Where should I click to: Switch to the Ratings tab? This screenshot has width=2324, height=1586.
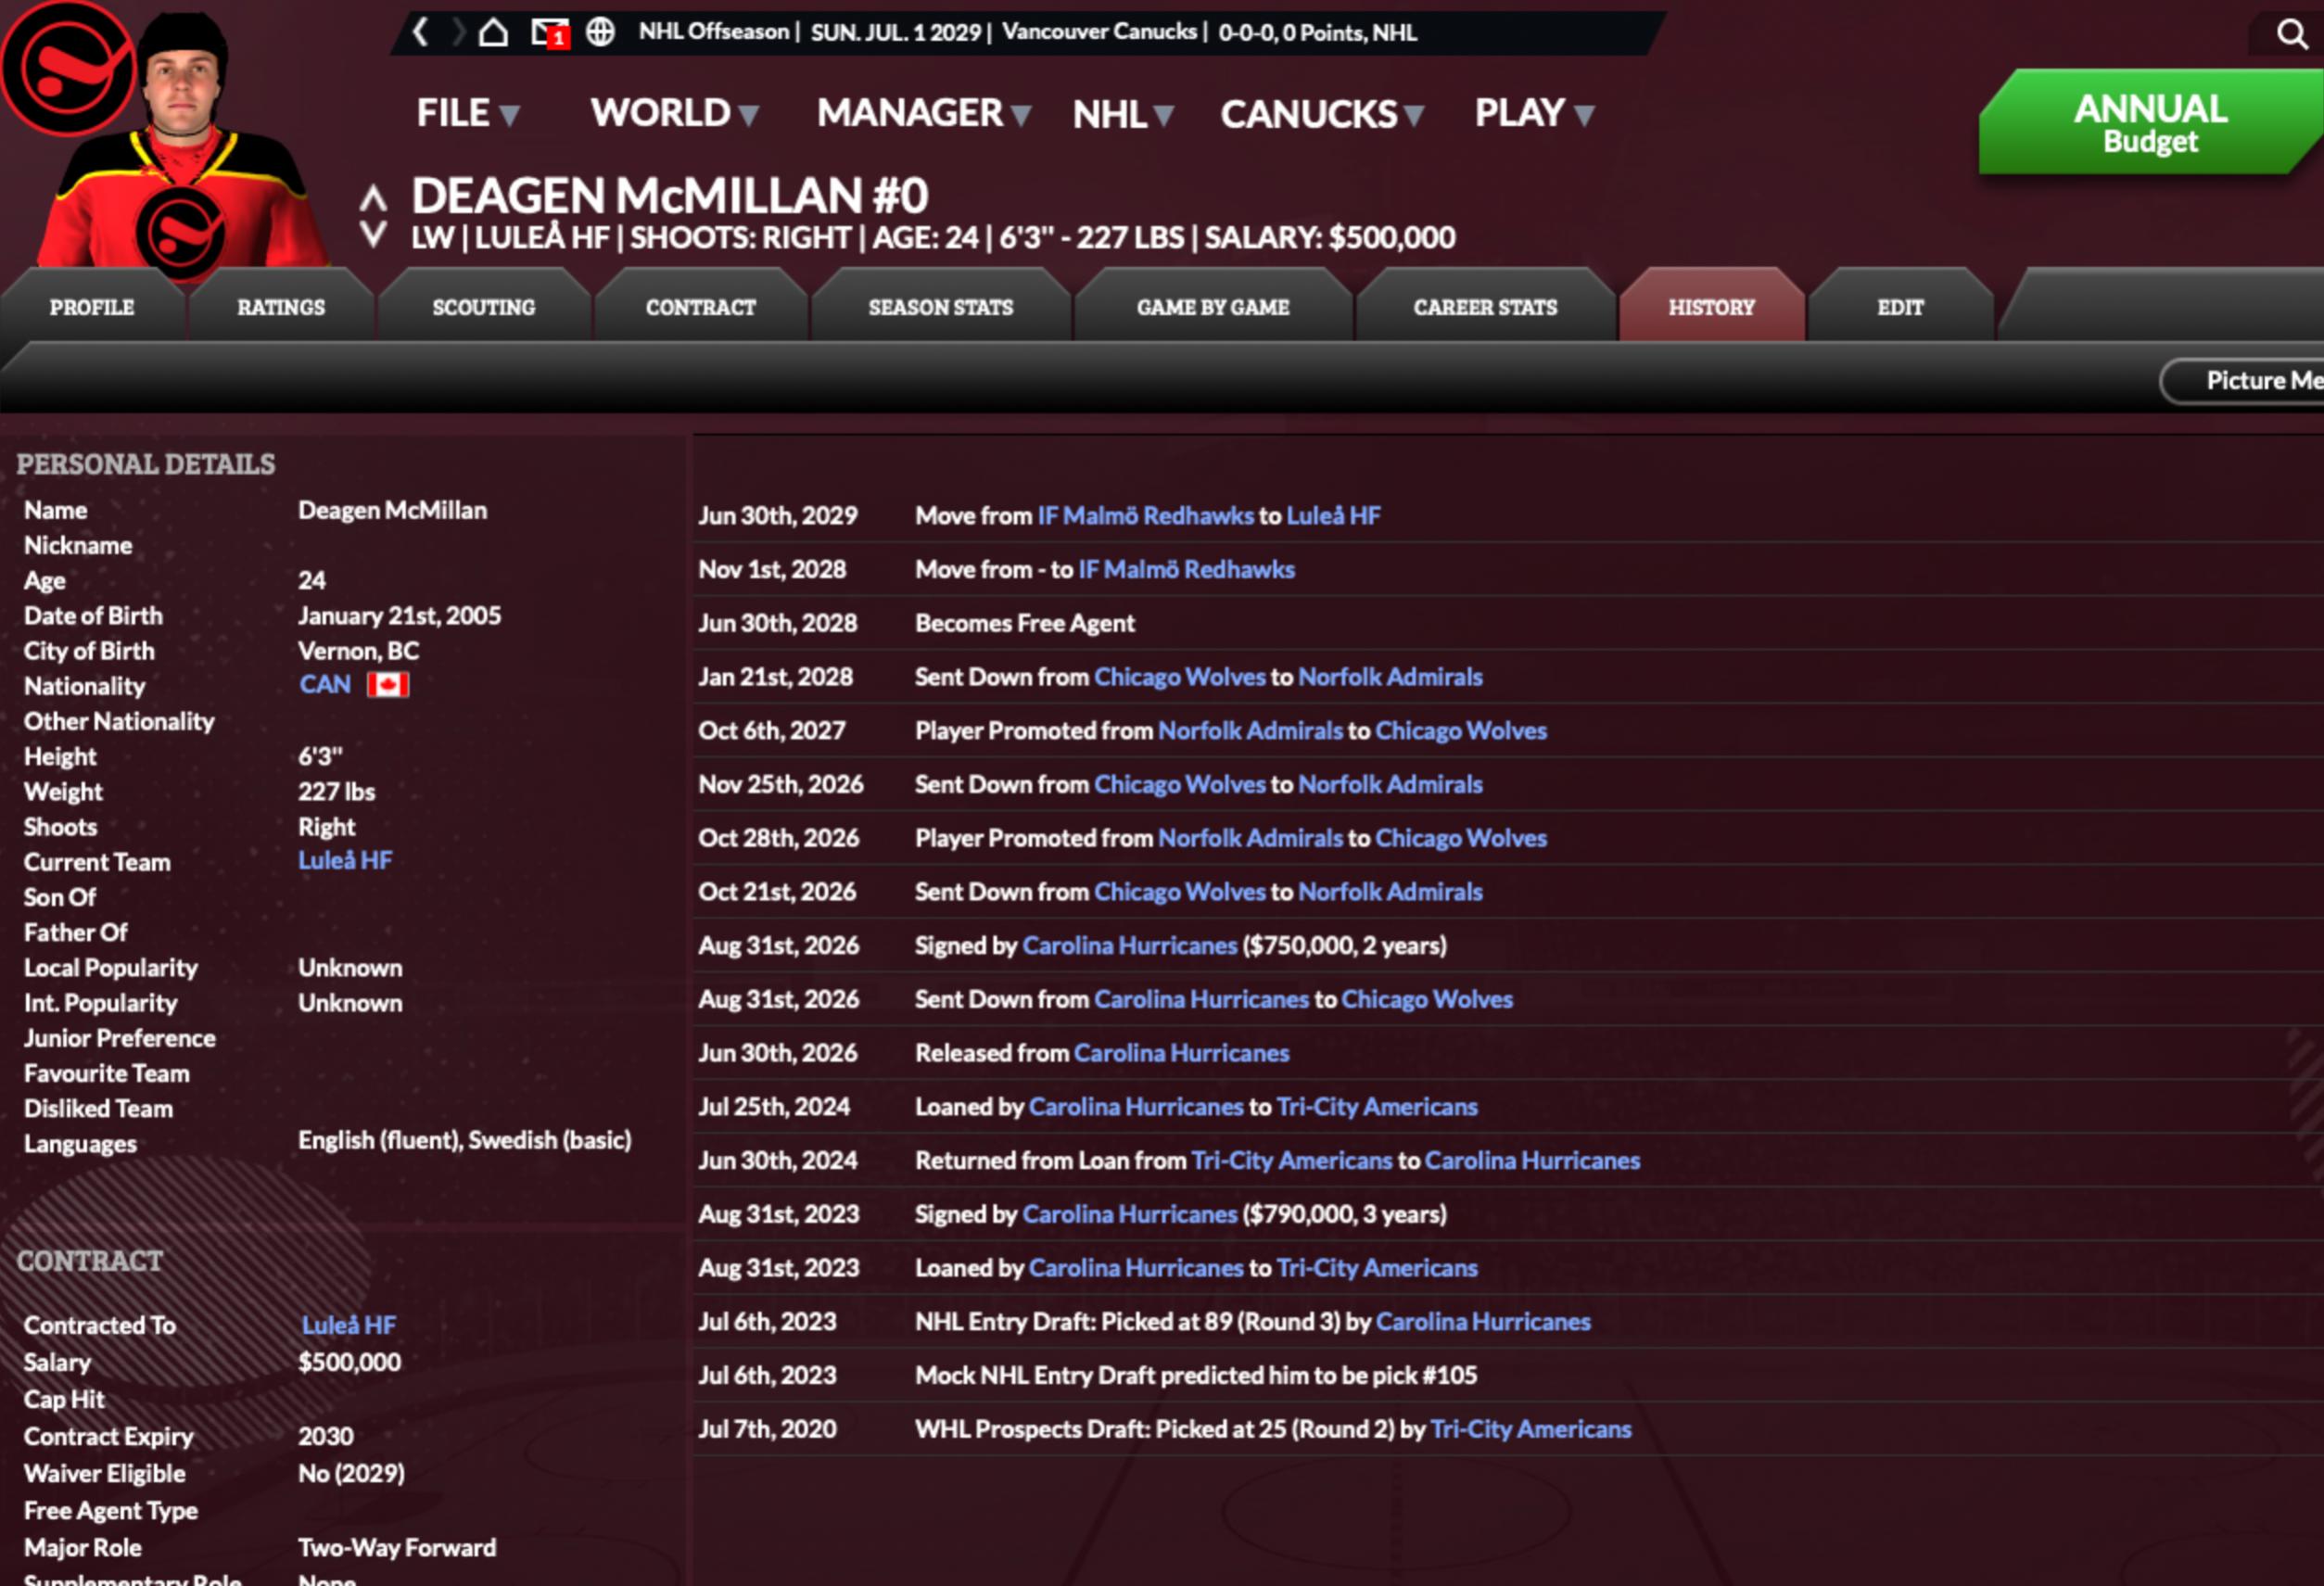pyautogui.click(x=281, y=308)
